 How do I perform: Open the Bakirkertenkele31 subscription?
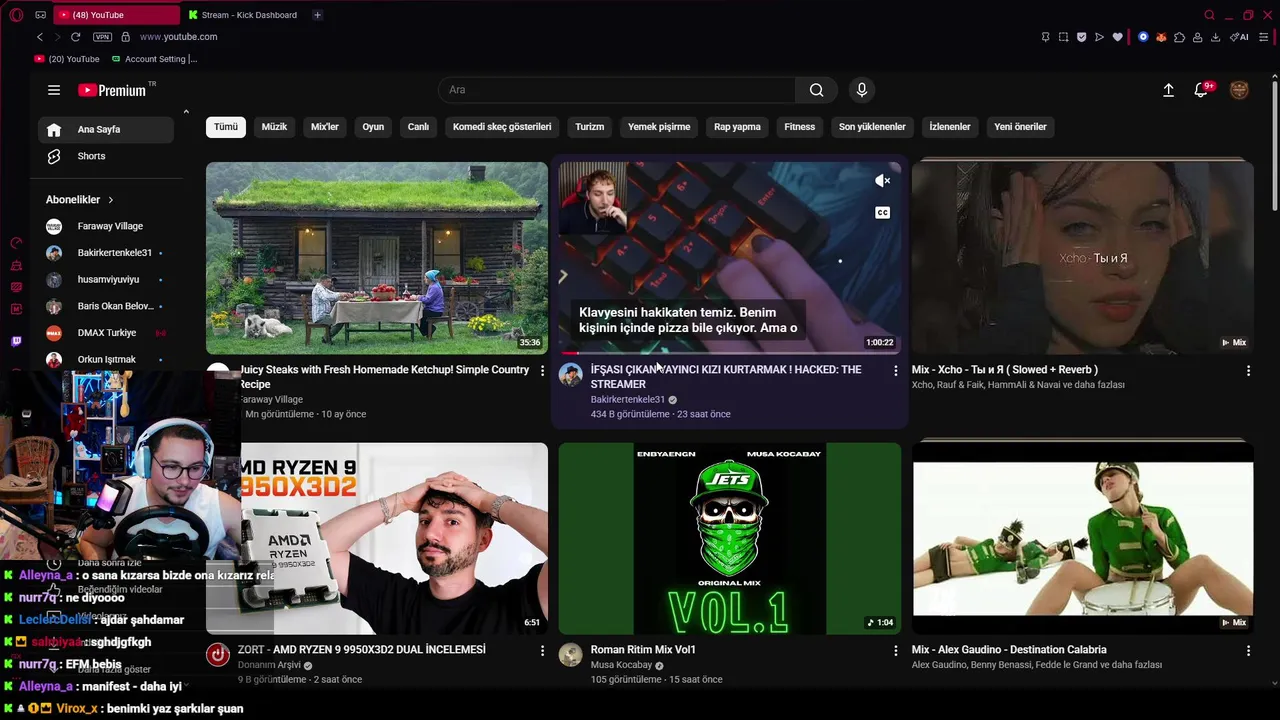106,253
